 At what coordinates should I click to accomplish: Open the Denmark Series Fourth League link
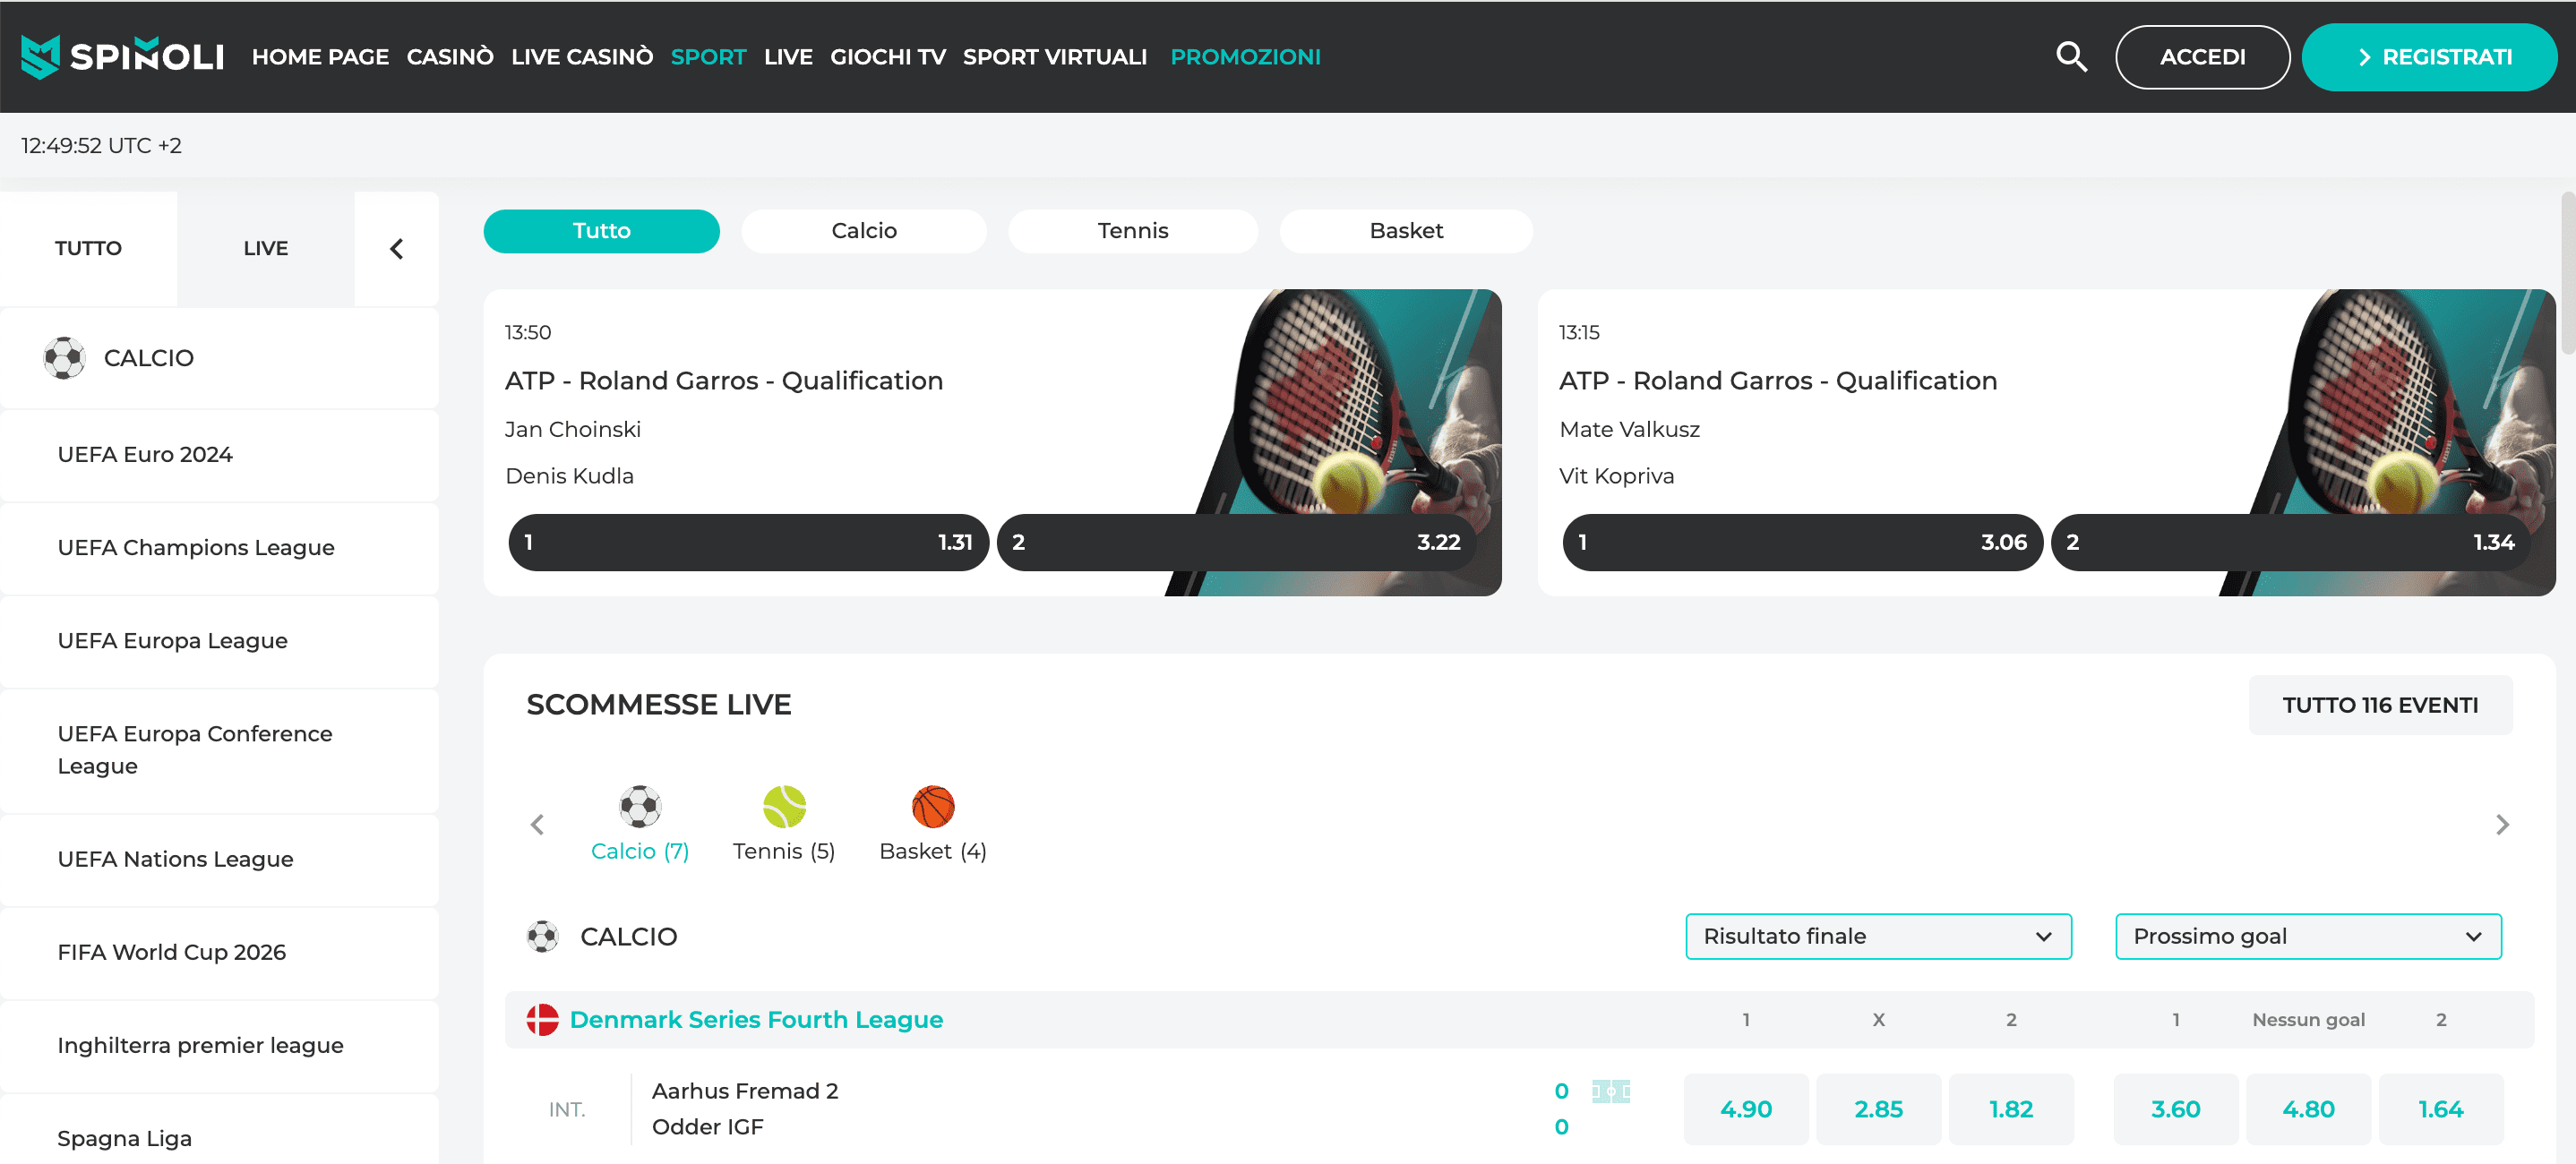point(756,1019)
